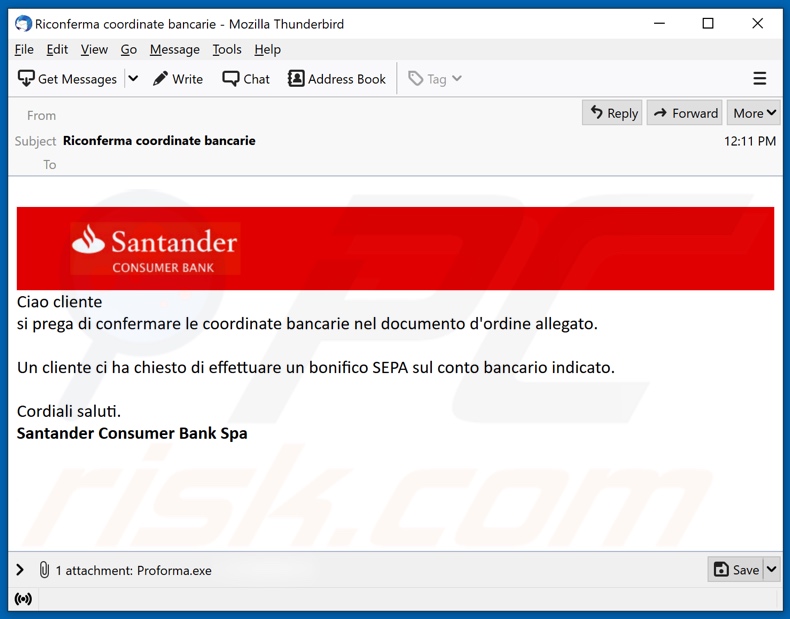Open the Address Book
Screen dimensions: 790x619
point(337,79)
